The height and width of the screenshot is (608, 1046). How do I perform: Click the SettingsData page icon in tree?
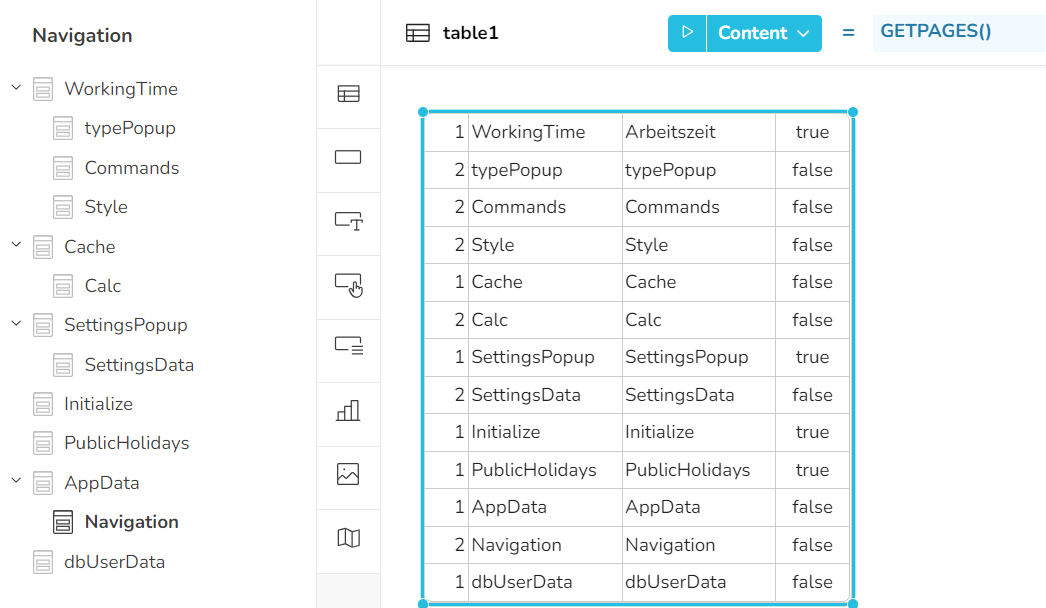(x=63, y=365)
